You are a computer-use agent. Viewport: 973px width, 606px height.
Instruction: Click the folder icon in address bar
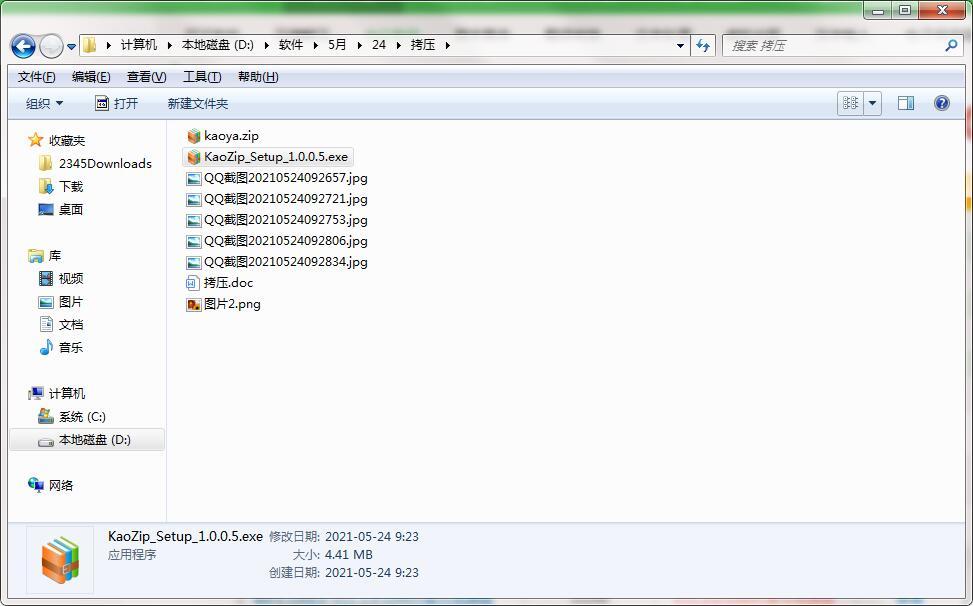(x=90, y=45)
